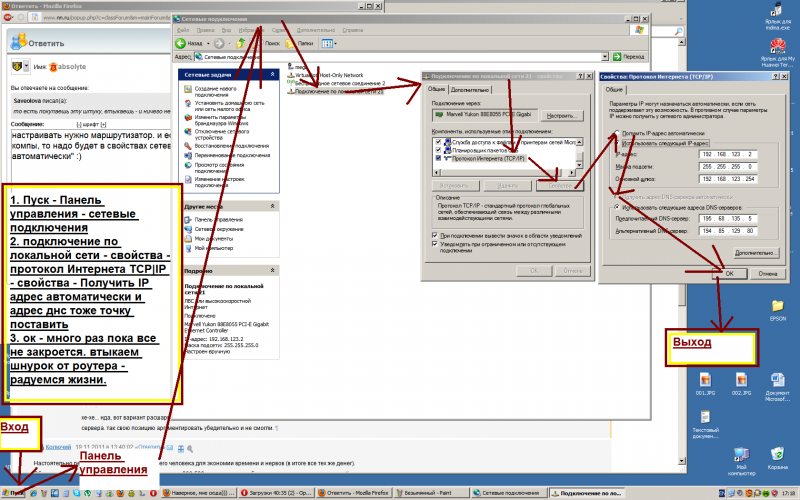Image resolution: width=800 pixels, height=500 pixels.
Task: Open My Computer (Мой компьютер) desktop icon
Action: point(741,459)
